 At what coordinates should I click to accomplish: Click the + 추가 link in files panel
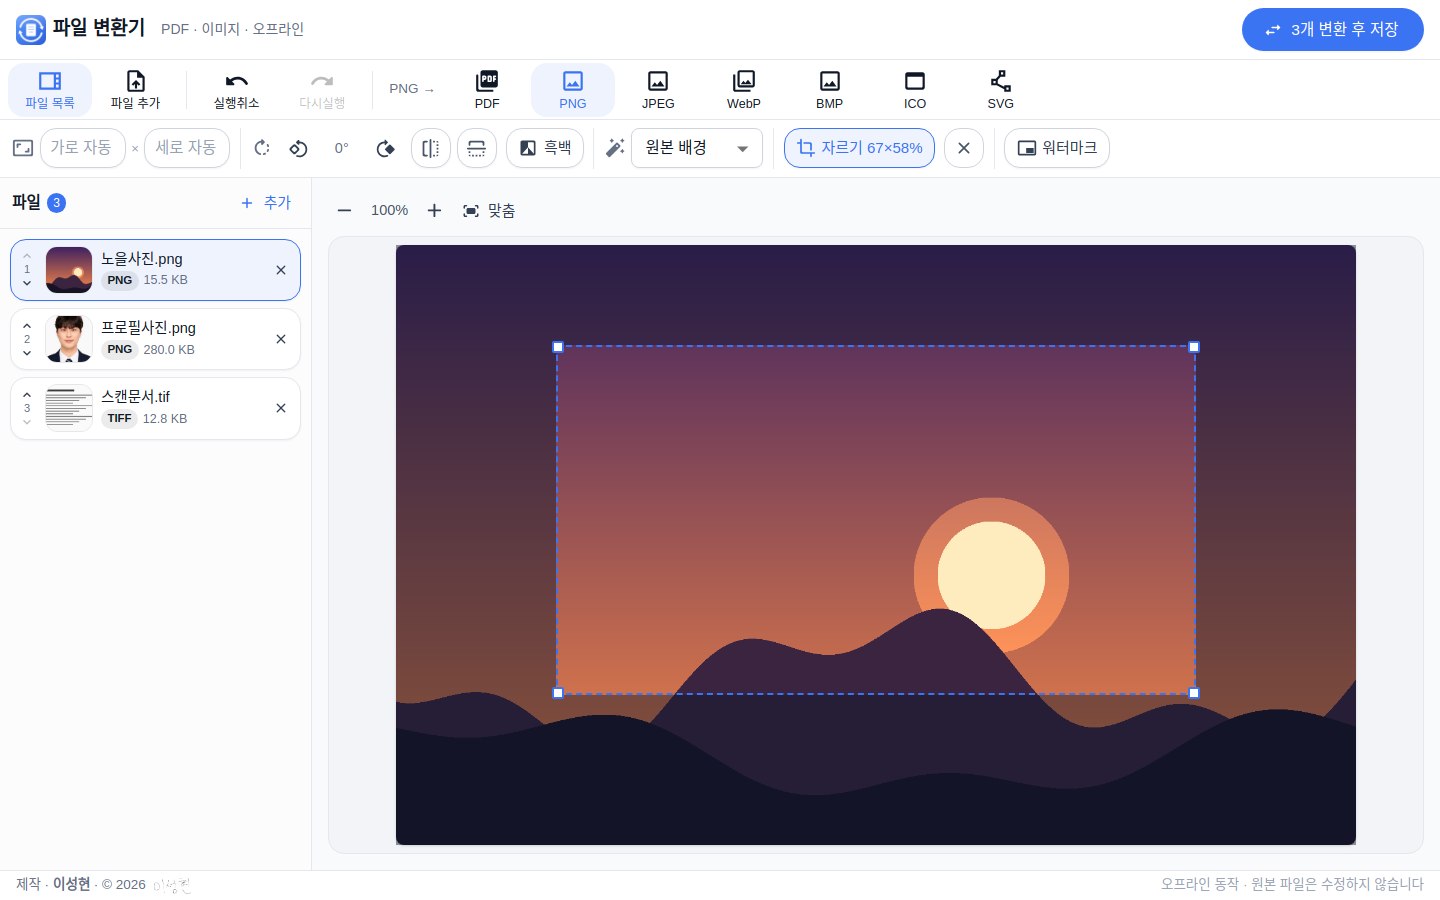266,203
